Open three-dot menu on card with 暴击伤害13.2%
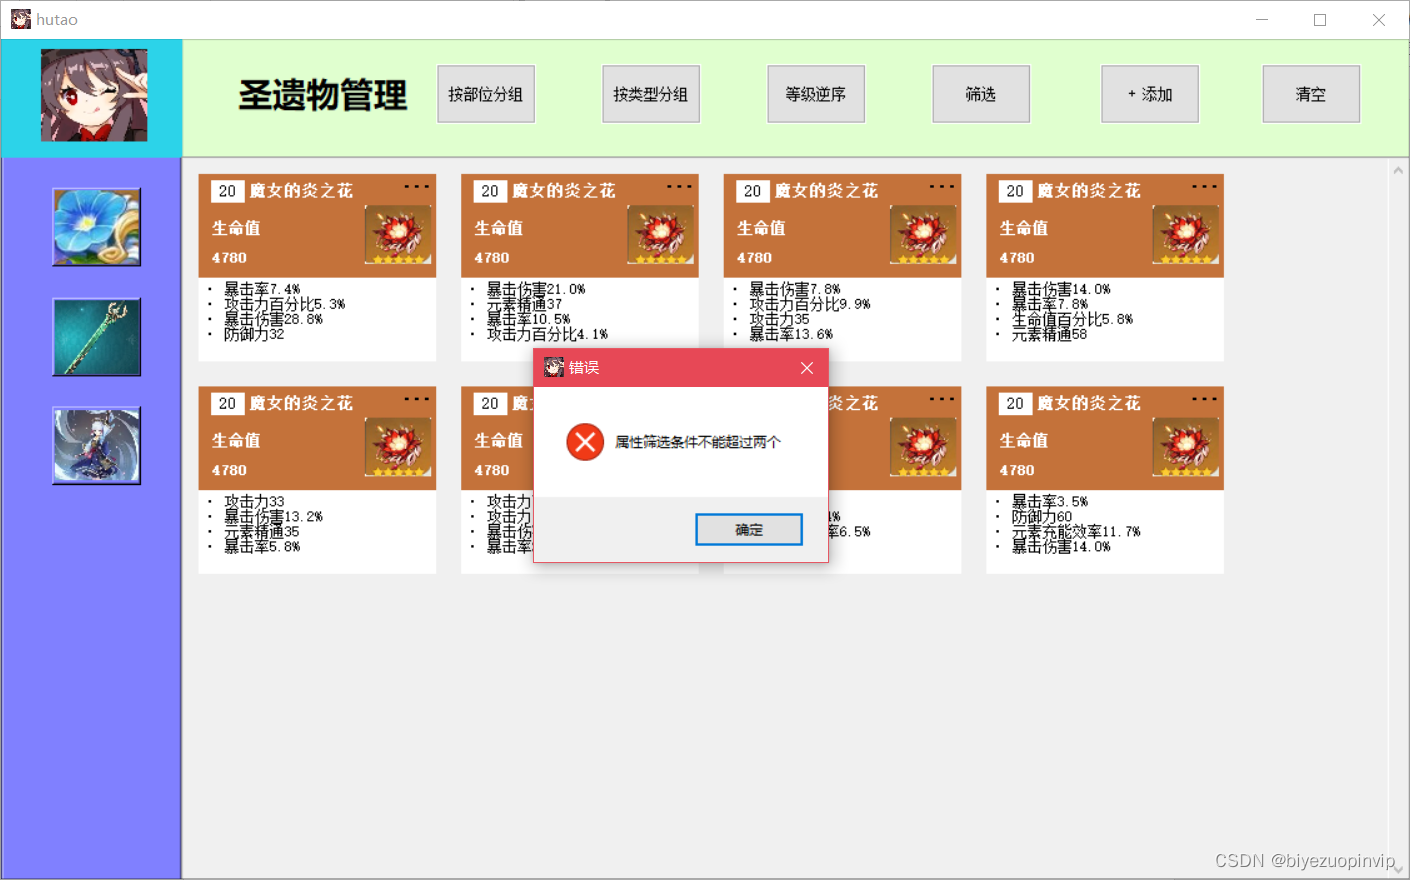This screenshot has height=880, width=1410. coord(417,399)
